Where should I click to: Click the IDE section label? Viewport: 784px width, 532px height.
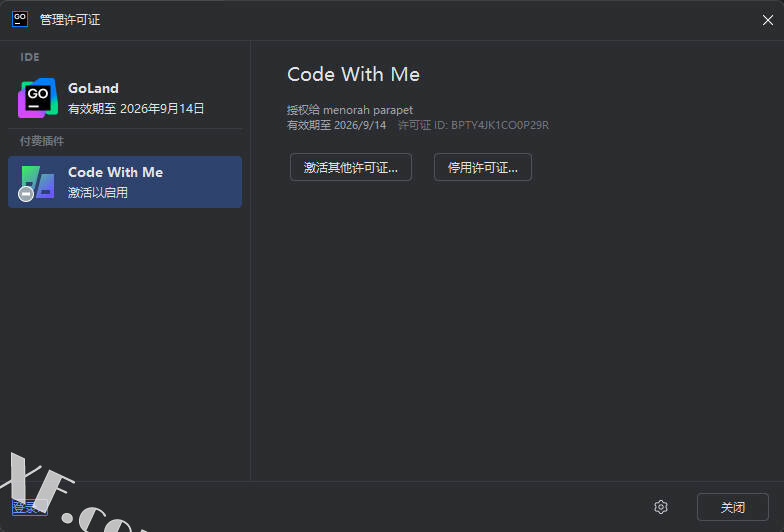[x=30, y=57]
